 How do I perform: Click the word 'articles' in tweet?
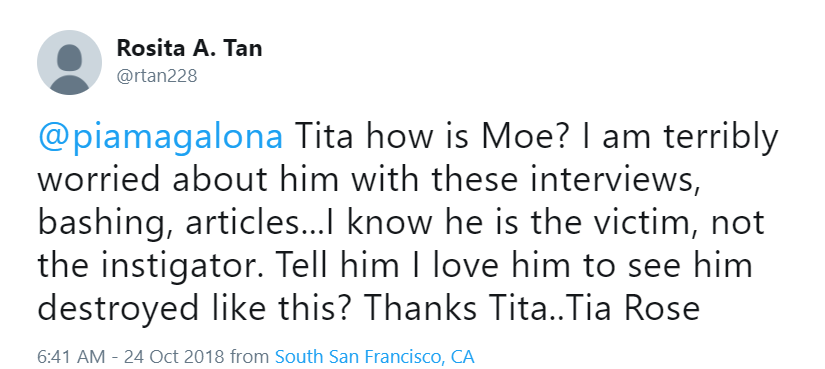point(247,223)
